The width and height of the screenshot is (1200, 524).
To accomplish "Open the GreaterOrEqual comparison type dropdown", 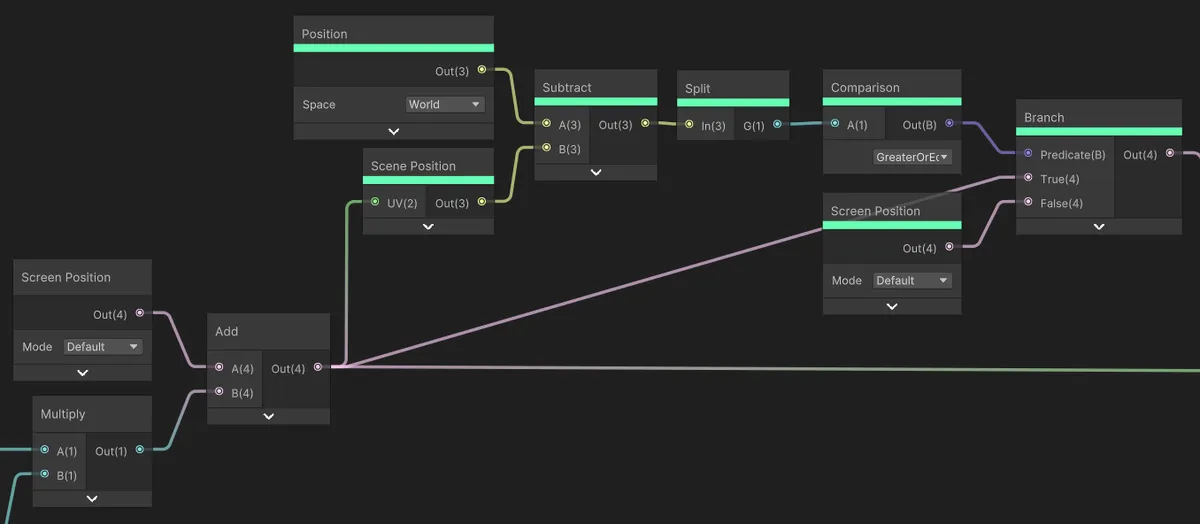I will pos(911,157).
